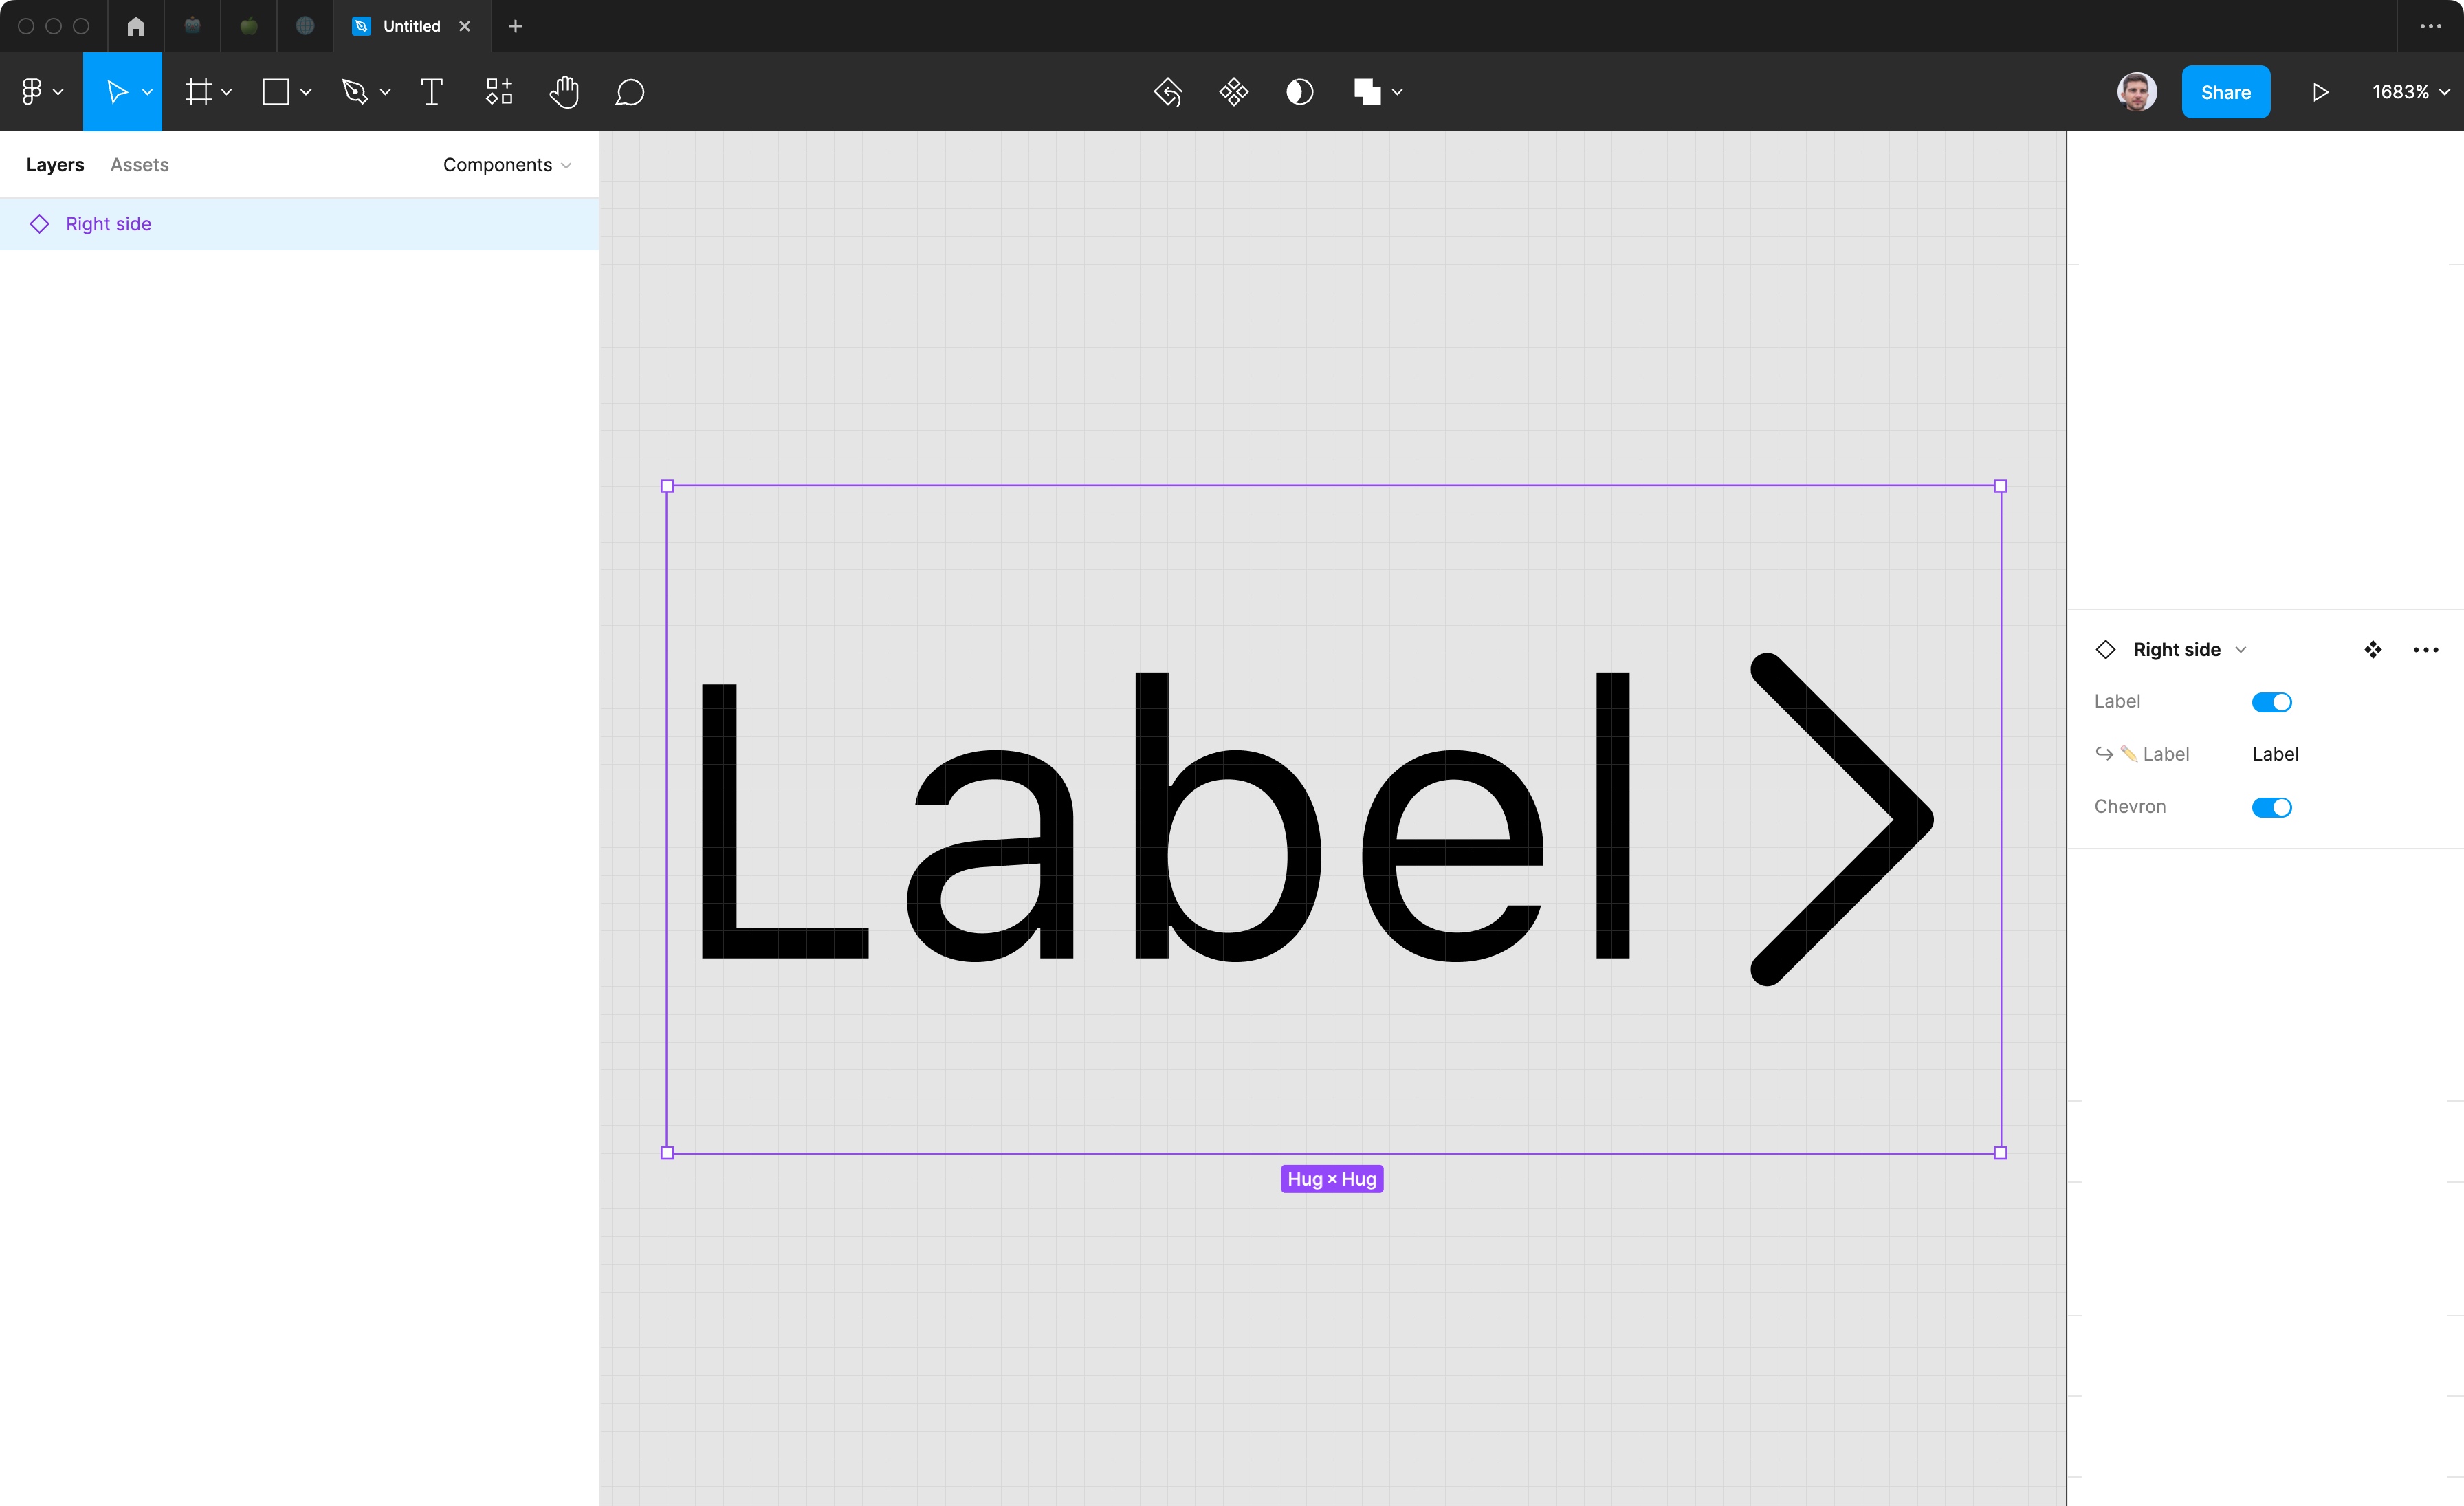Viewport: 2464px width, 1506px height.
Task: Edit the Label text property value
Action: click(x=2275, y=754)
